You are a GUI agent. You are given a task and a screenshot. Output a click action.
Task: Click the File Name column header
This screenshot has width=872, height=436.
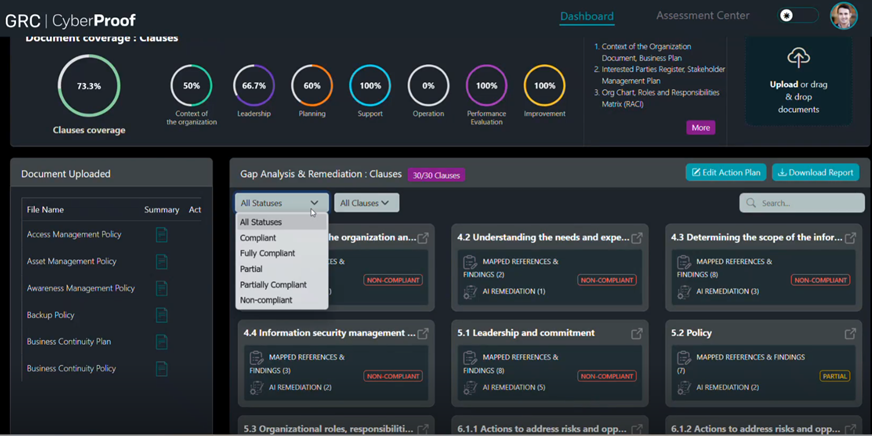(45, 210)
